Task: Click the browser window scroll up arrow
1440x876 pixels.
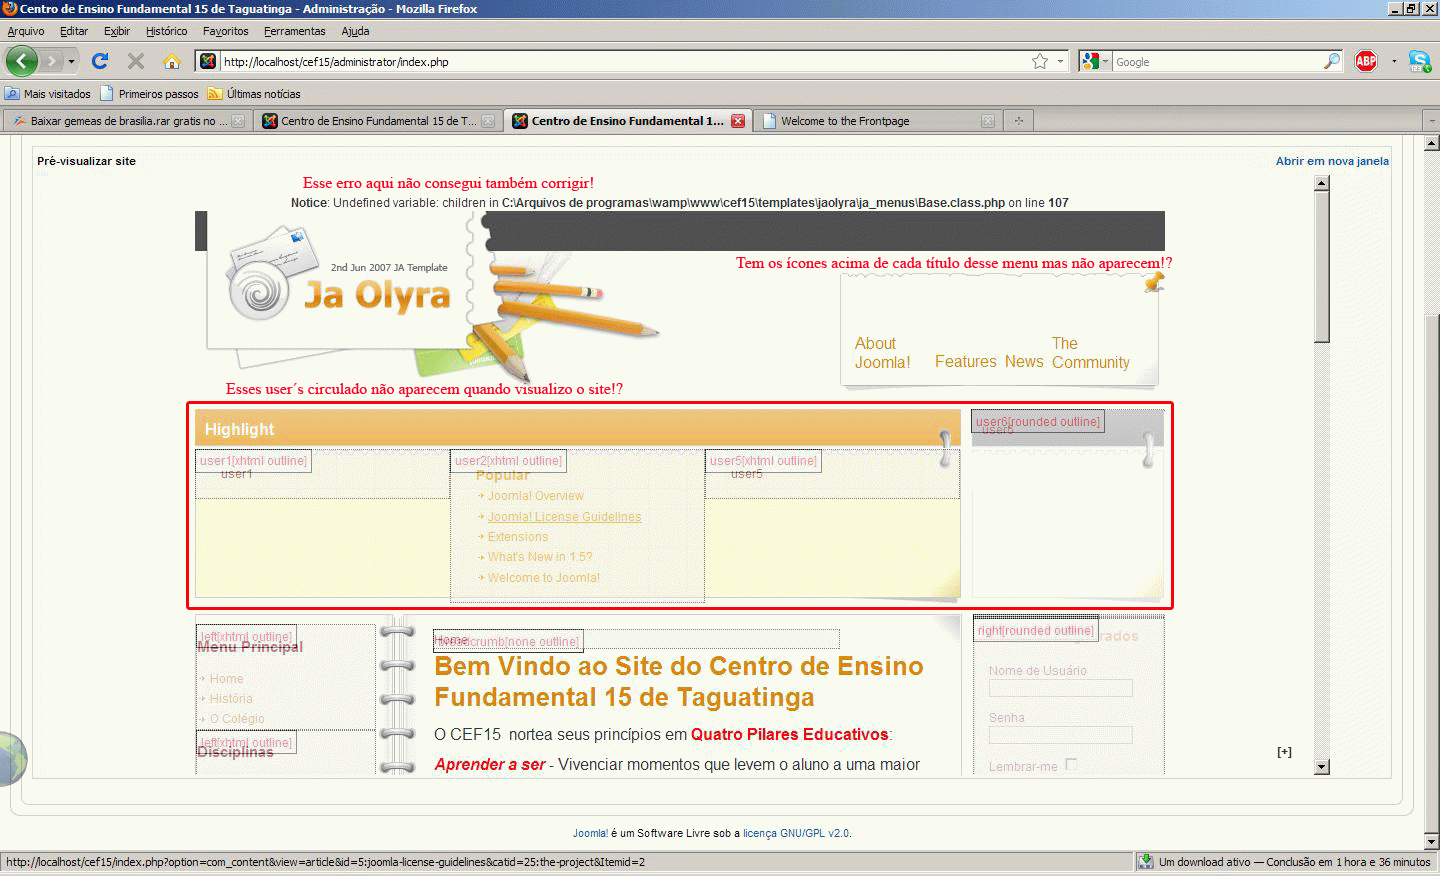Action: pyautogui.click(x=1431, y=143)
